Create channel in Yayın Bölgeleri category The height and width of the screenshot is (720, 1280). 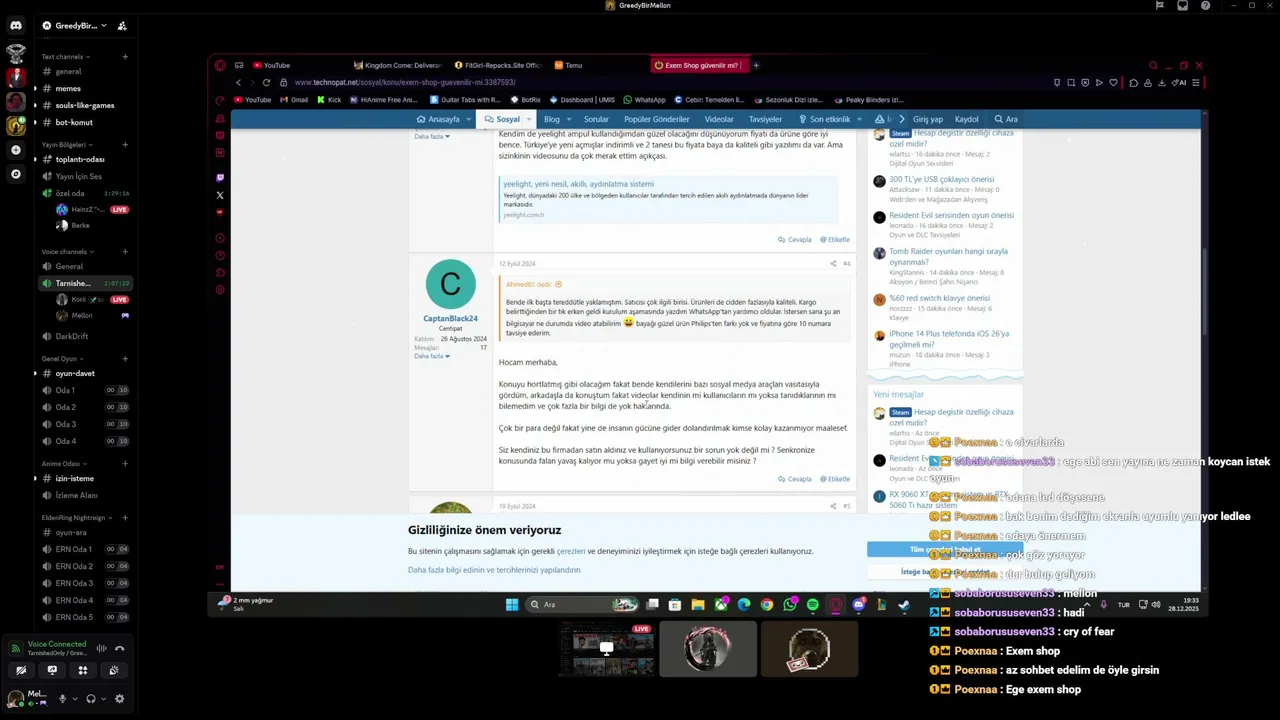click(x=125, y=145)
